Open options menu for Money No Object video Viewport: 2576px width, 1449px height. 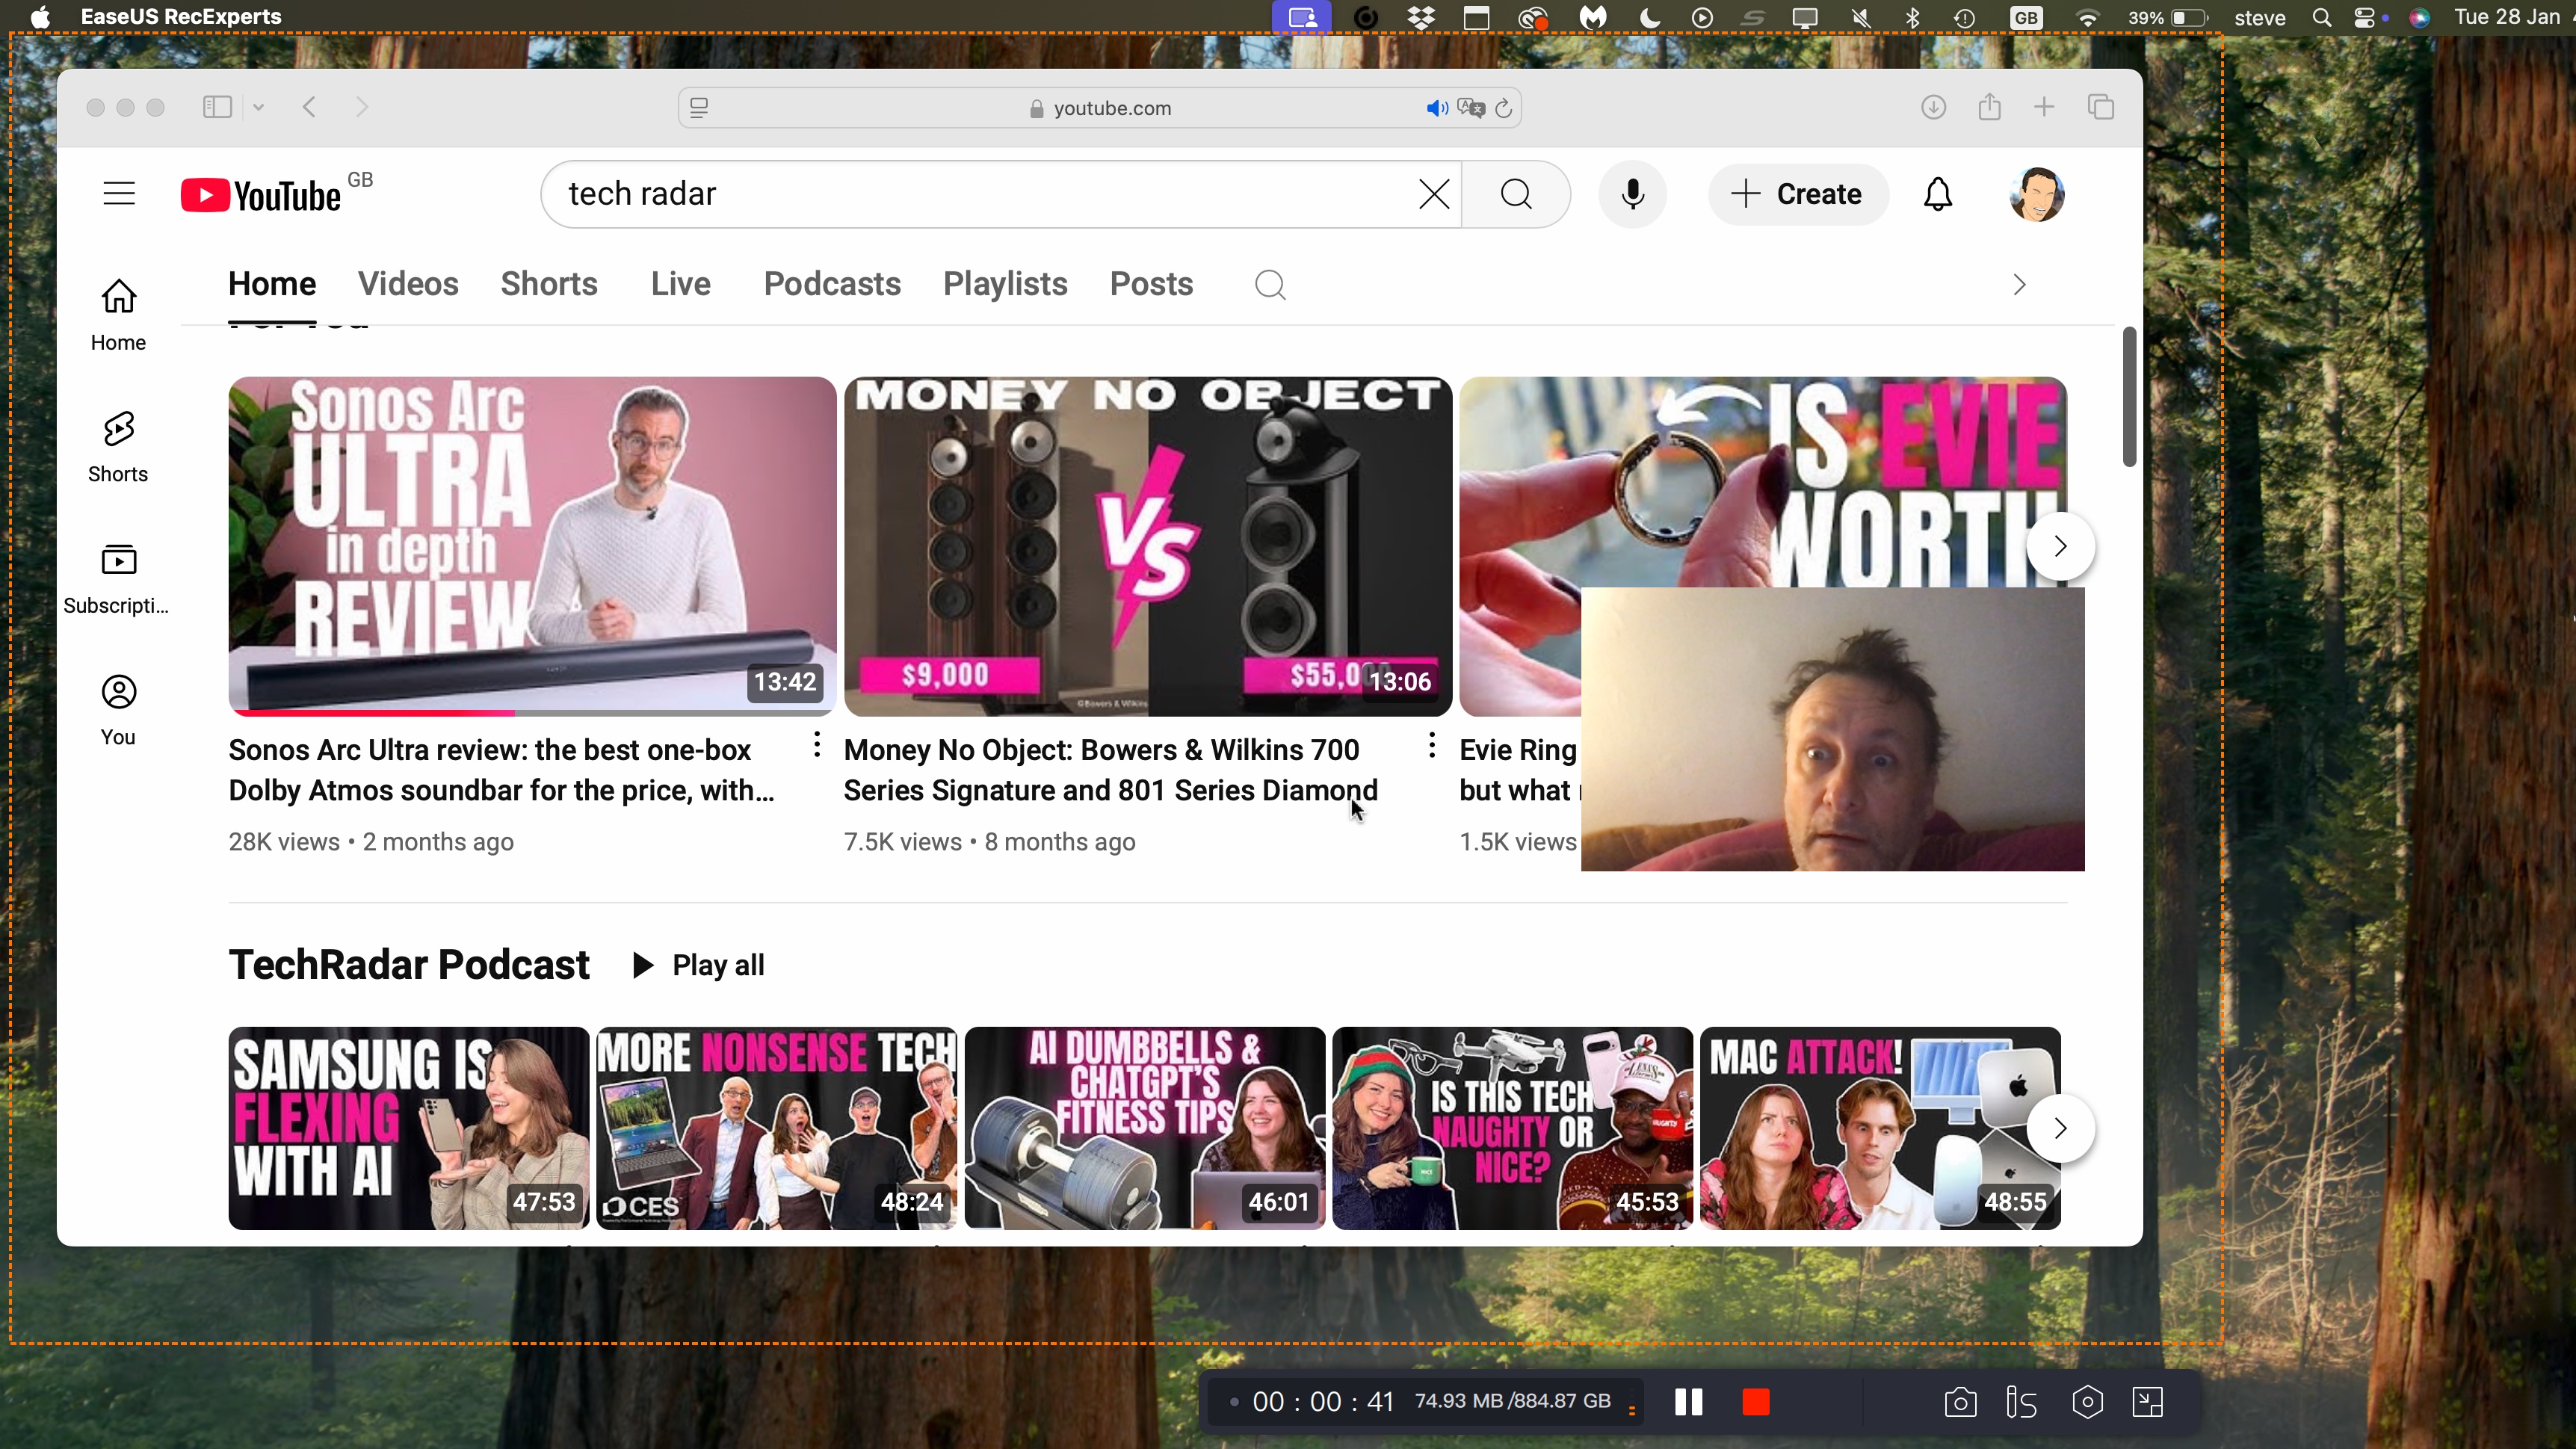(x=1432, y=745)
